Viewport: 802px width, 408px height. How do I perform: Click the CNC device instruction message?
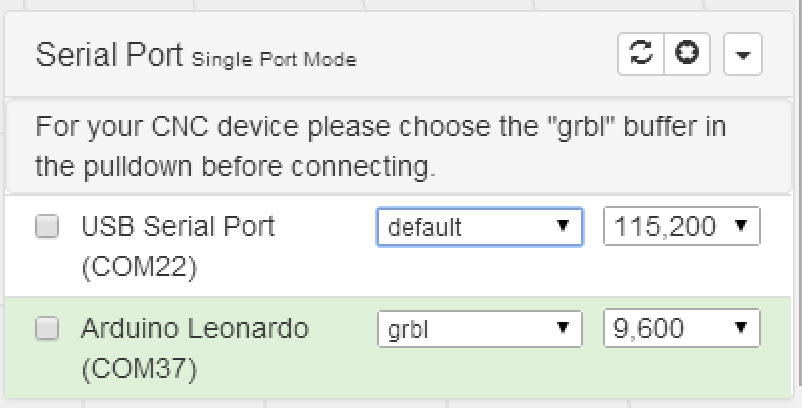pyautogui.click(x=380, y=147)
